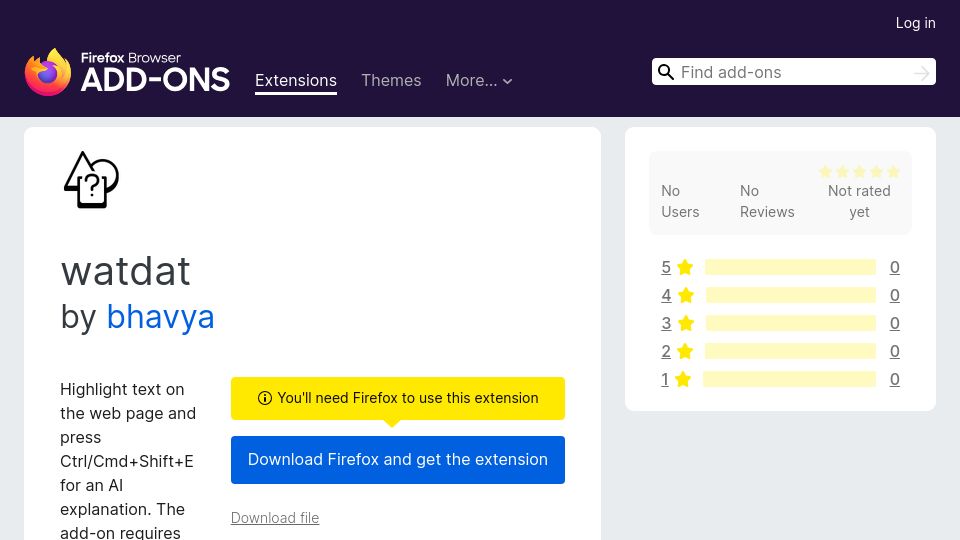Click the 5-star rating star icon
This screenshot has width=960, height=540.
point(685,268)
